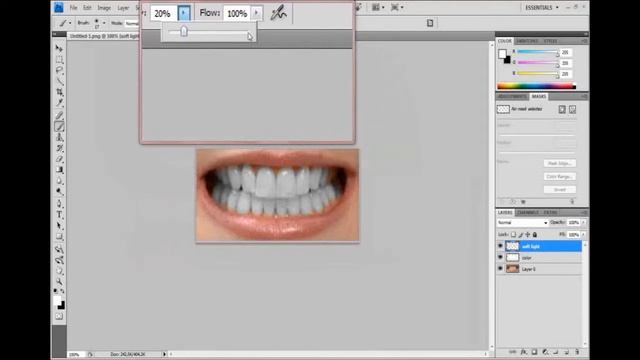Click the 20% opacity input field

163,13
